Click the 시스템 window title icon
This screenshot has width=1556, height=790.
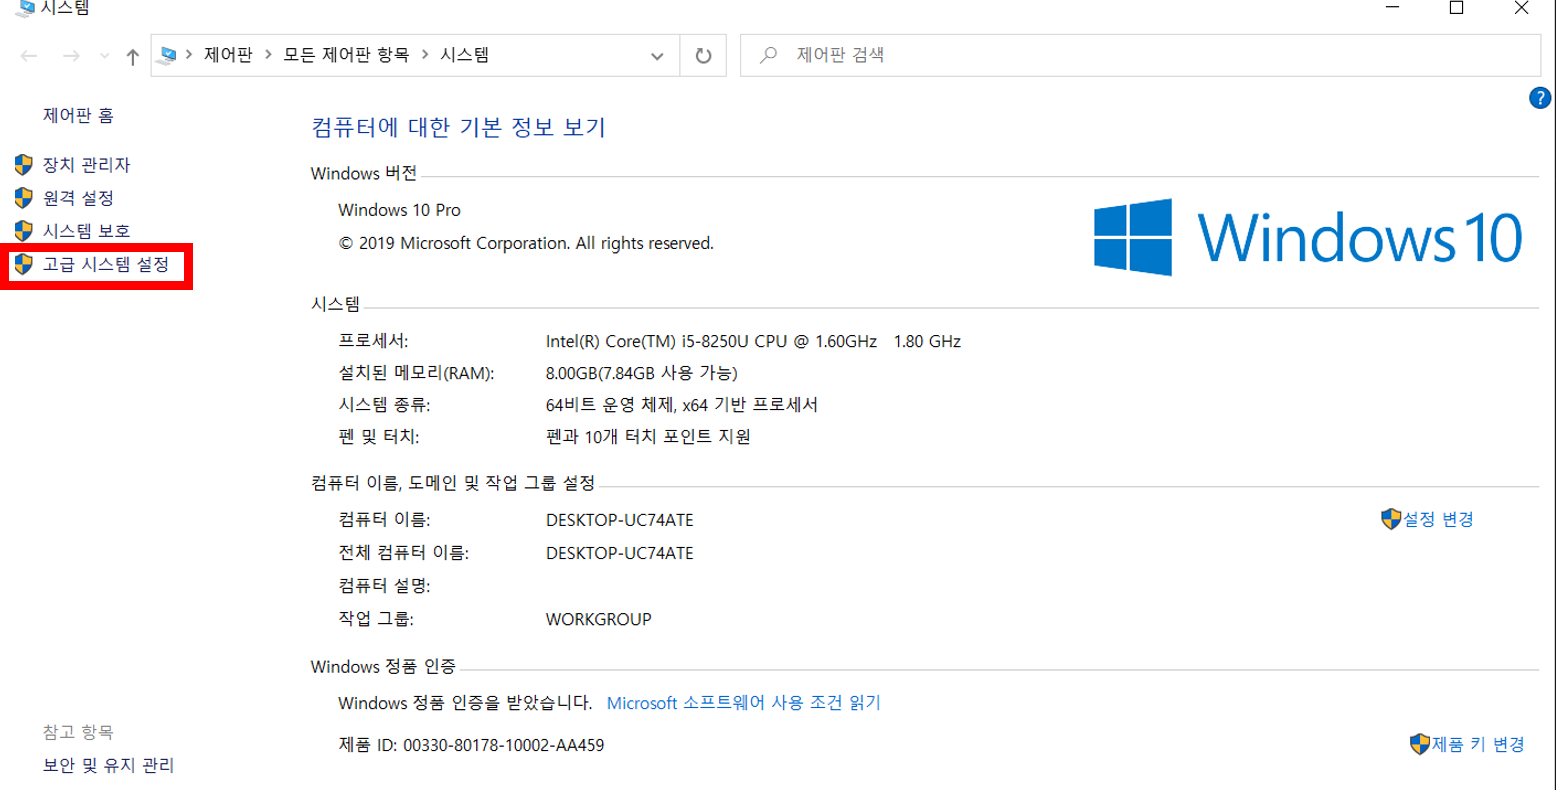pyautogui.click(x=27, y=7)
